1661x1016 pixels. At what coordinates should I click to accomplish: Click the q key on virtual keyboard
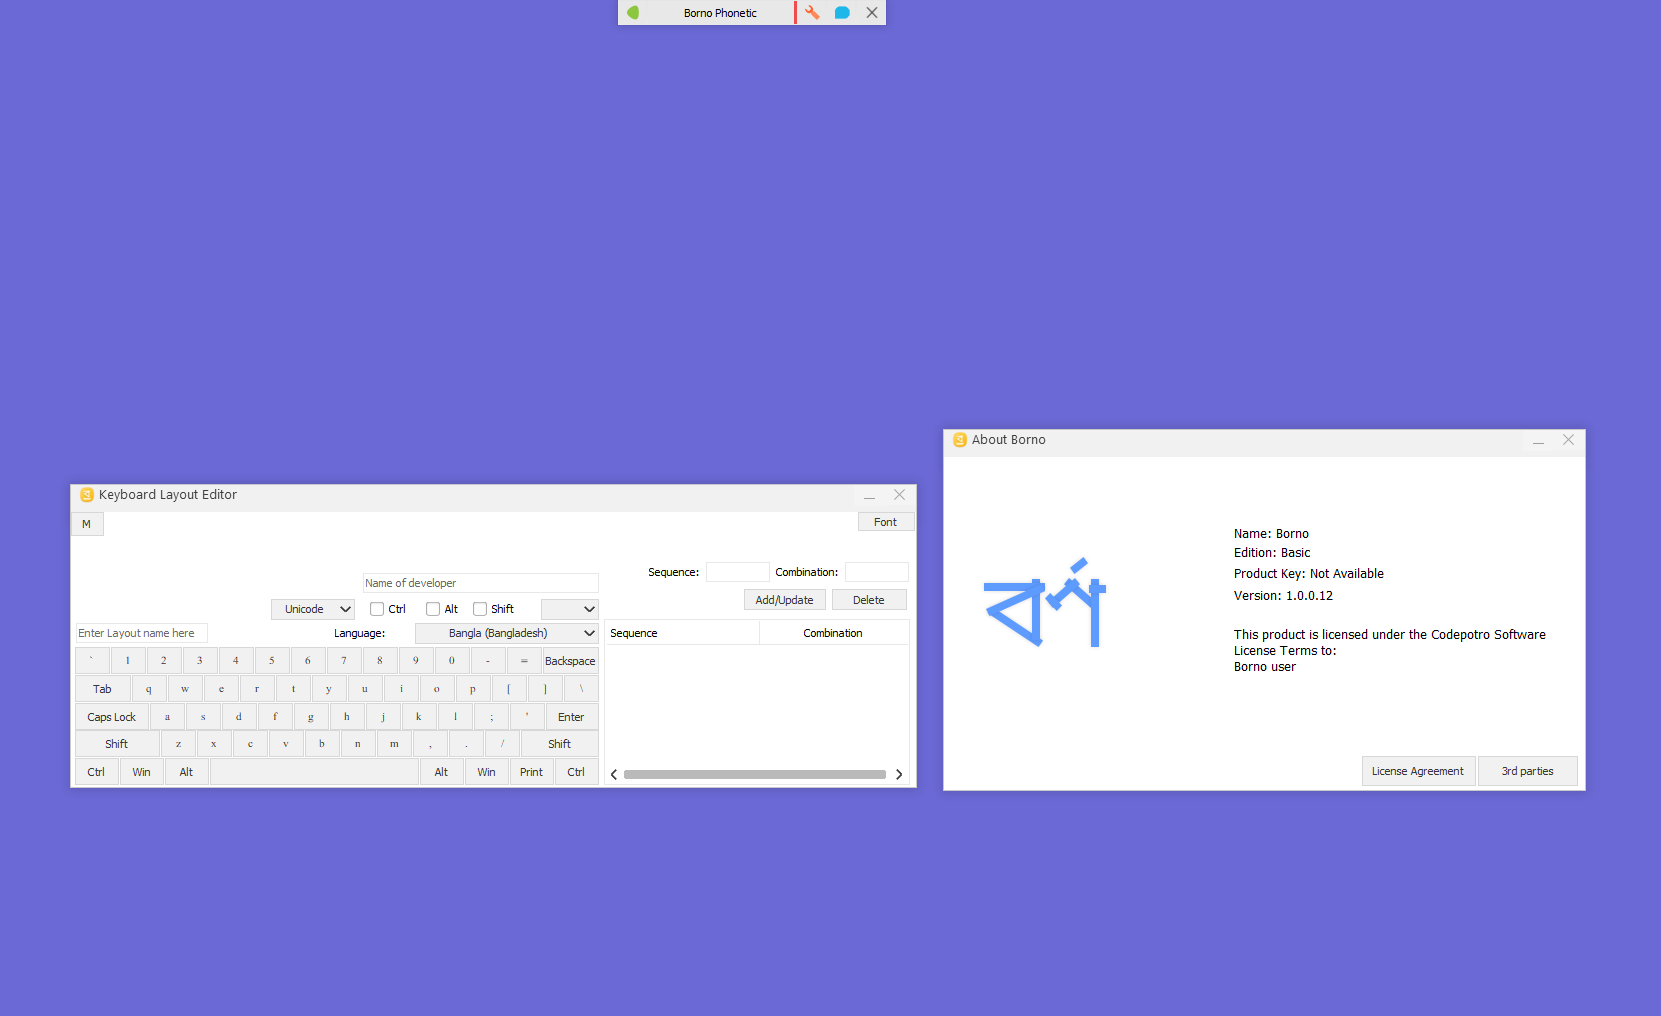click(149, 689)
